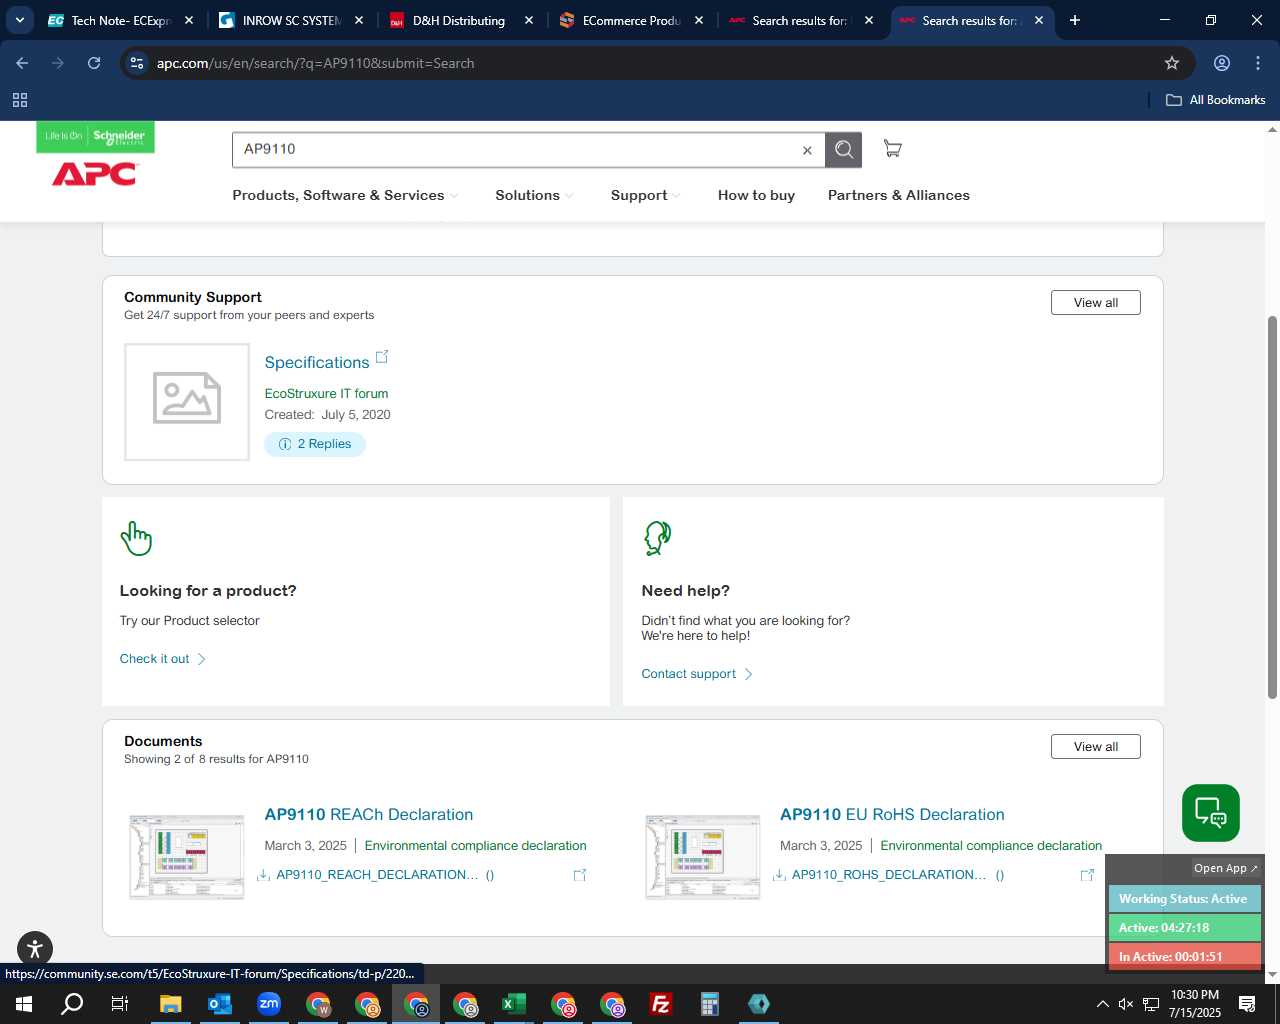Open REACH declaration in new window icon
The width and height of the screenshot is (1280, 1024).
pyautogui.click(x=579, y=875)
